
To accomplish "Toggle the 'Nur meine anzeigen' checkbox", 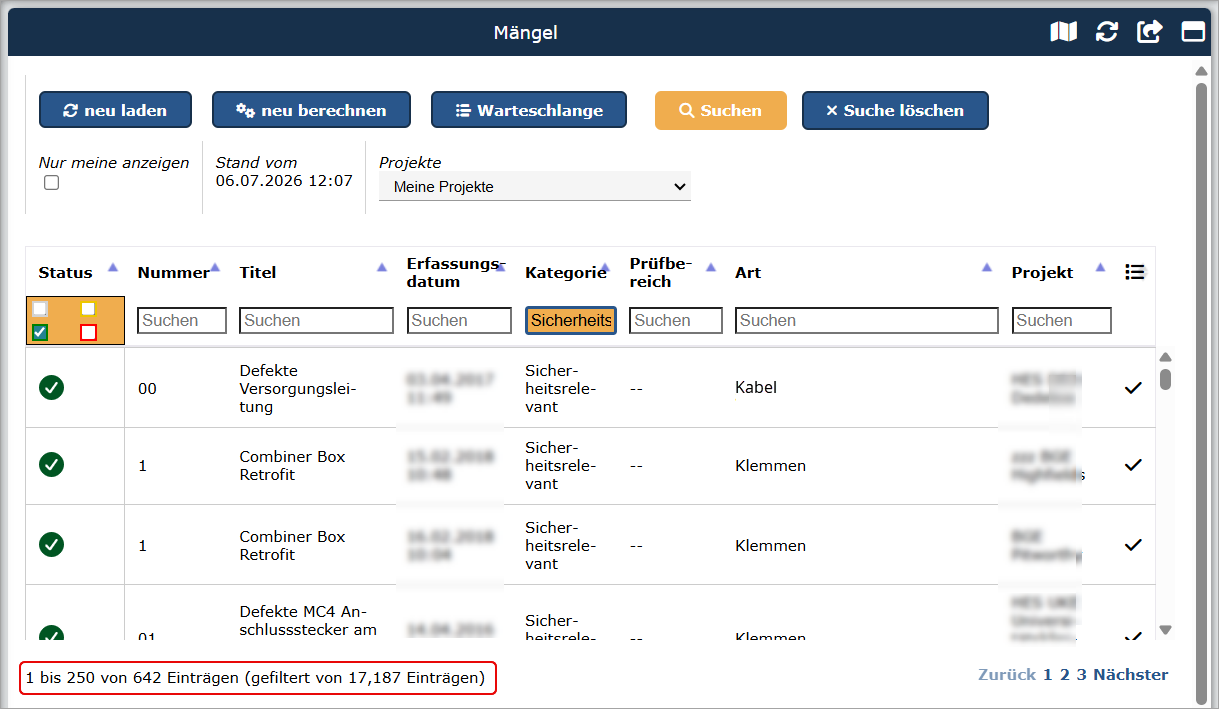I will pyautogui.click(x=52, y=183).
